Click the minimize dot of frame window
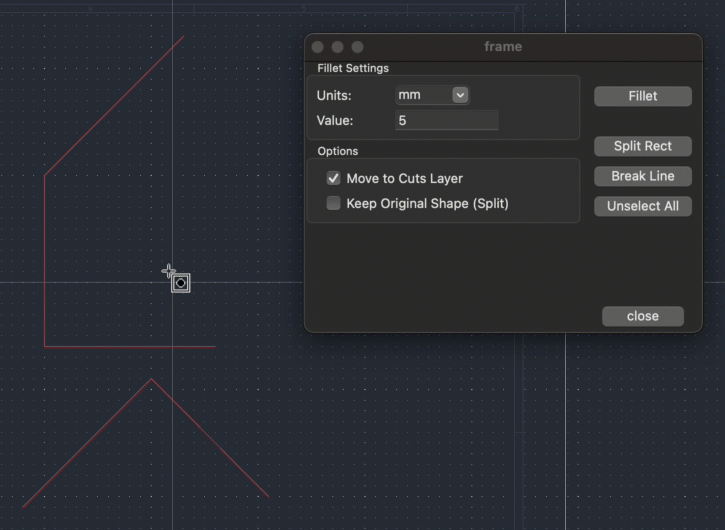The image size is (725, 530). tap(338, 47)
